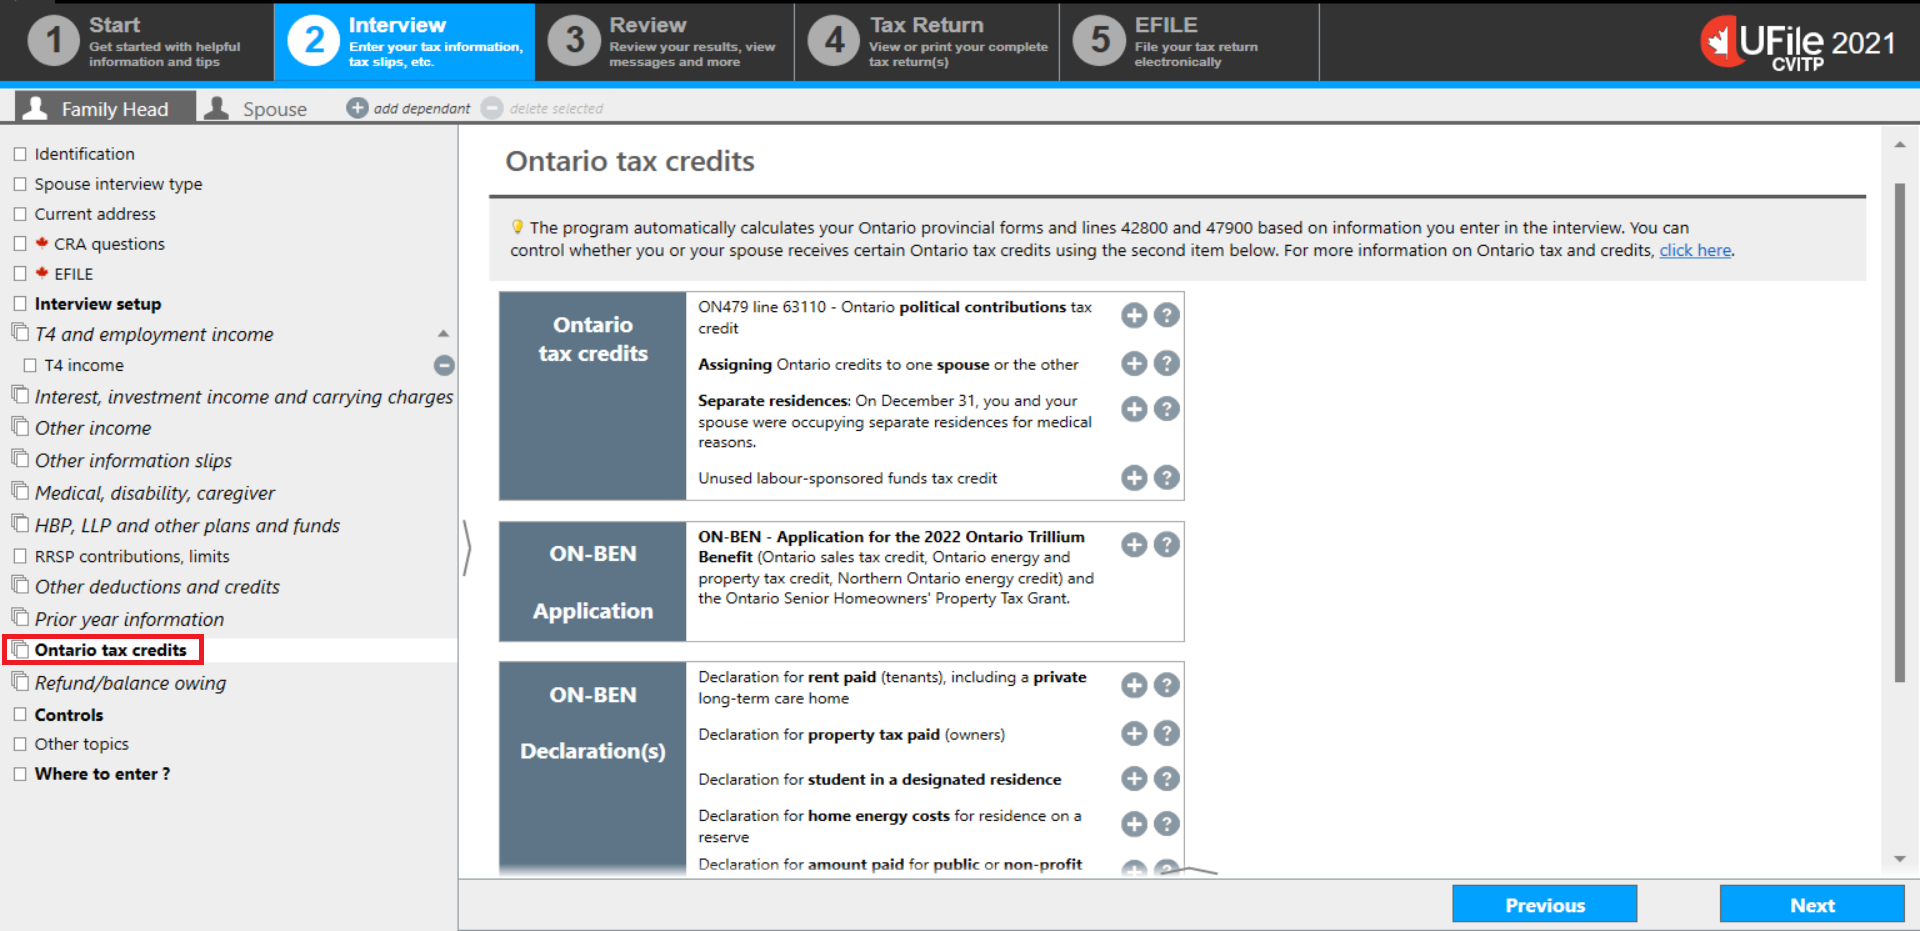Check the Where to enter ? checkbox
Viewport: 1920px width, 931px height.
[x=20, y=774]
